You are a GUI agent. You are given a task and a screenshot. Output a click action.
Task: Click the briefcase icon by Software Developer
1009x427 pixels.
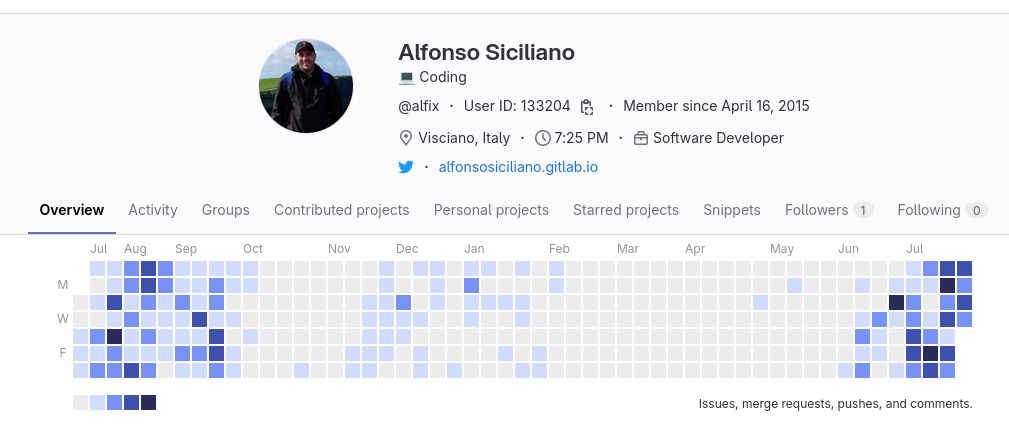click(641, 138)
